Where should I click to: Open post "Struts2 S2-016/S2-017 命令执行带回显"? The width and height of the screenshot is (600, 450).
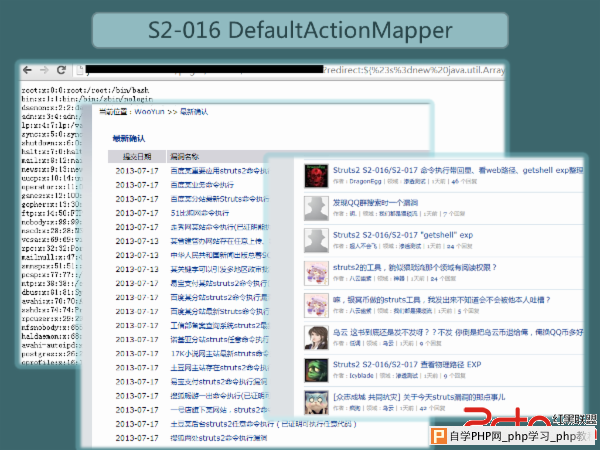coord(458,170)
